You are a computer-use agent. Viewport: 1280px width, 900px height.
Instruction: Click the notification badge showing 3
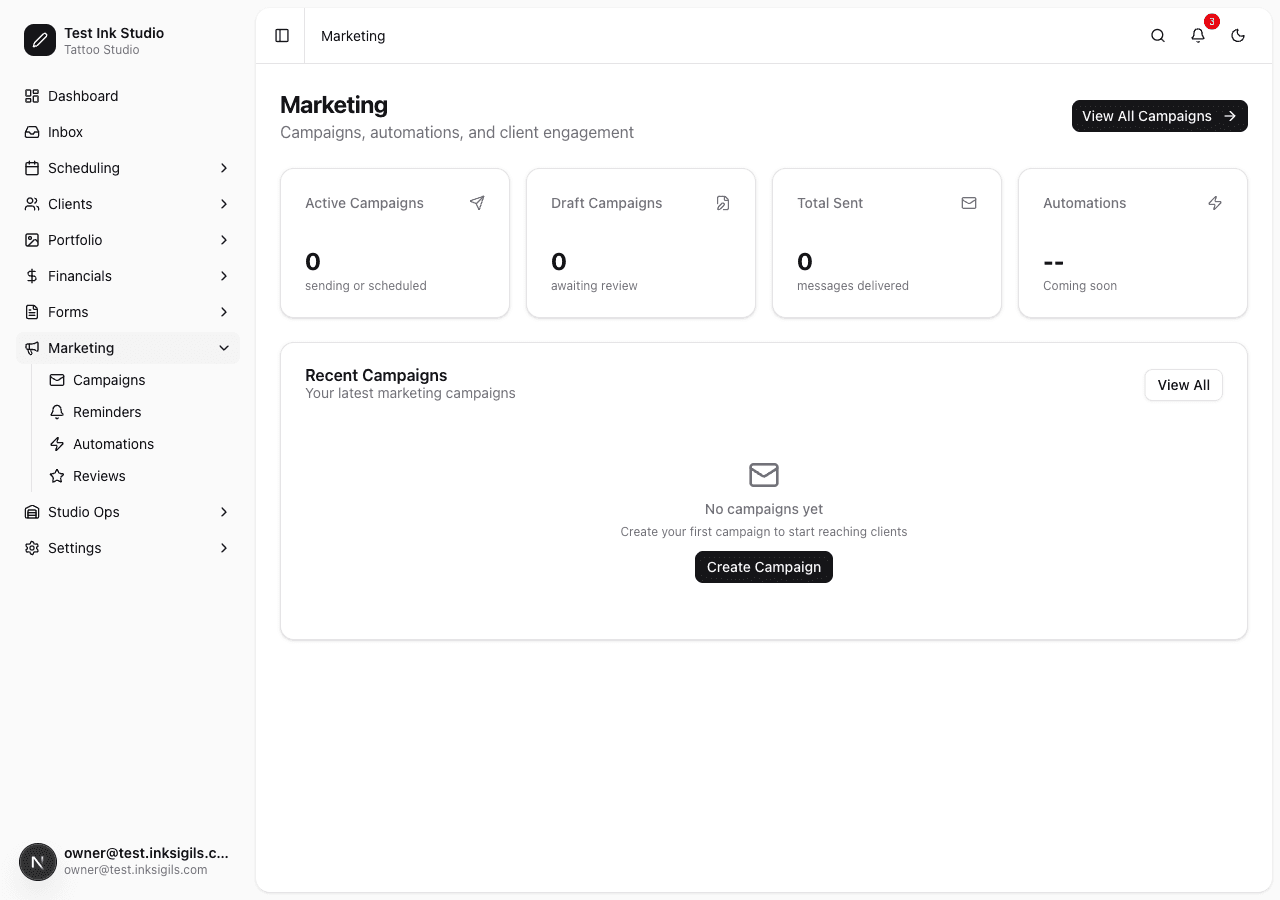[1212, 21]
